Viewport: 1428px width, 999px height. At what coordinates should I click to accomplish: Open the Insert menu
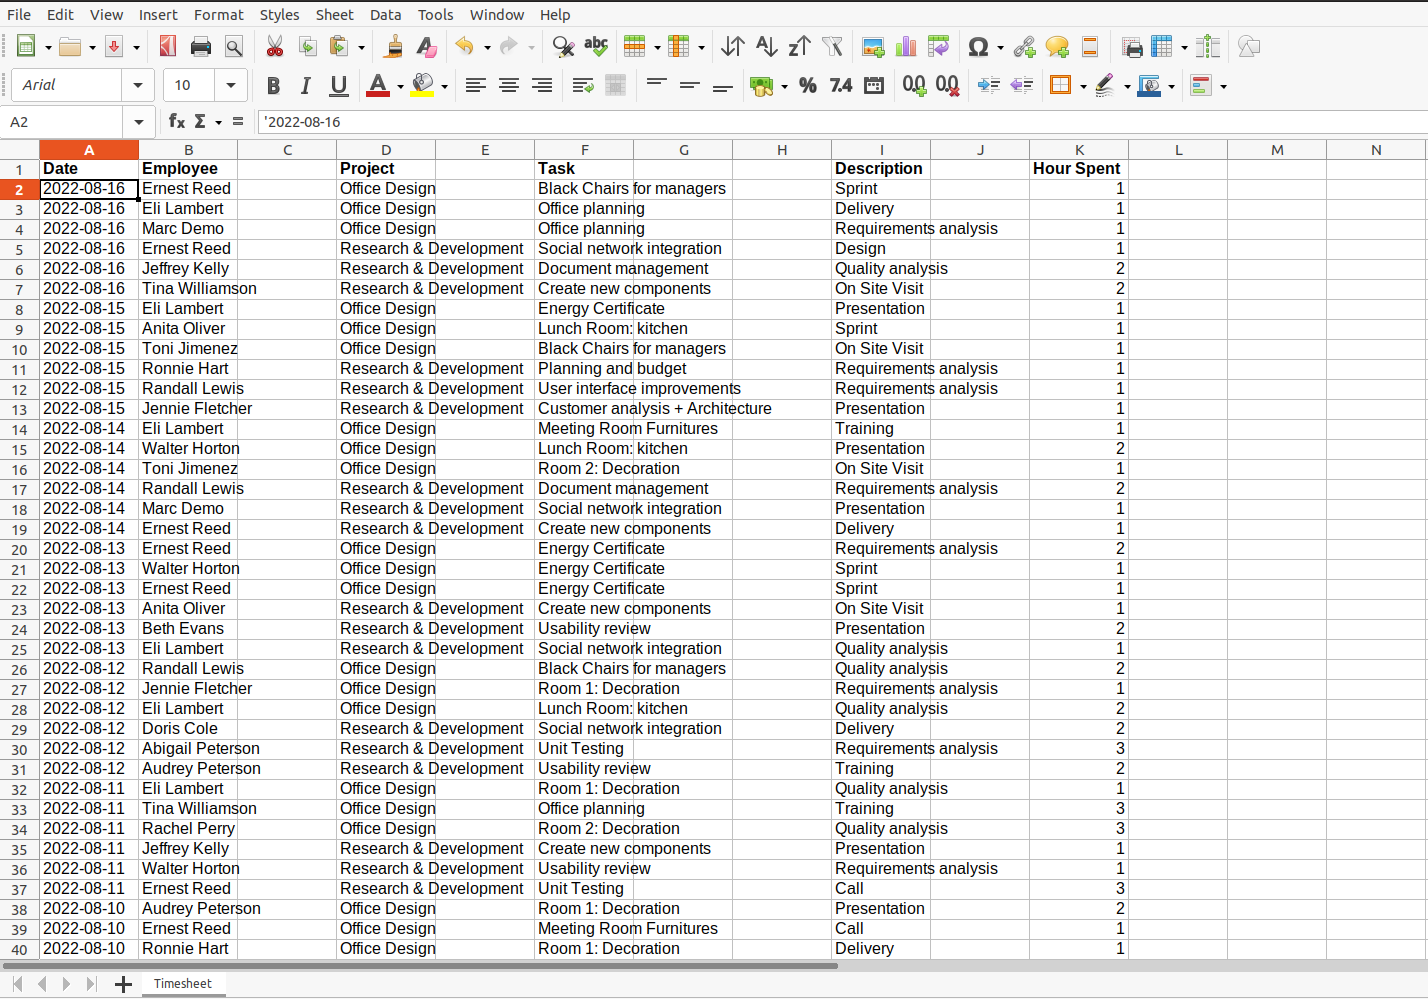click(158, 14)
